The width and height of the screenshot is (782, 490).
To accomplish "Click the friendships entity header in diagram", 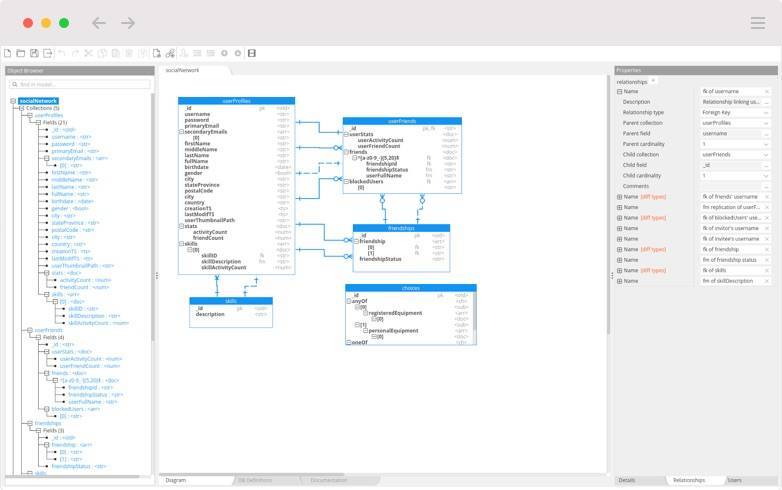I will [400, 228].
